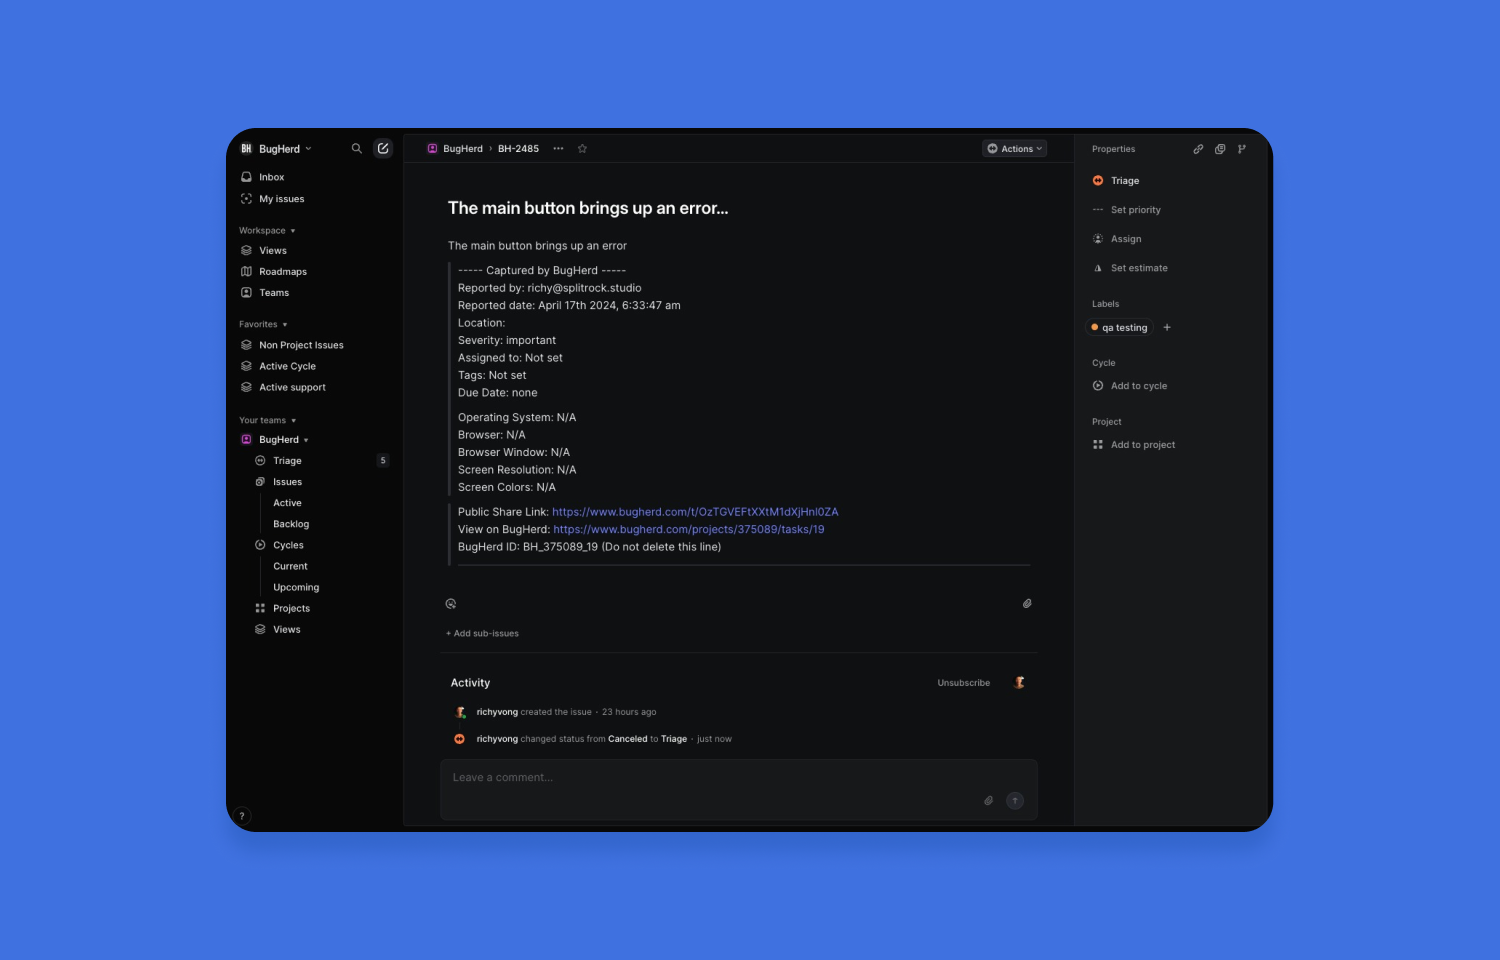The width and height of the screenshot is (1500, 960).
Task: Add an emoji reaction to the issue description
Action: (451, 604)
